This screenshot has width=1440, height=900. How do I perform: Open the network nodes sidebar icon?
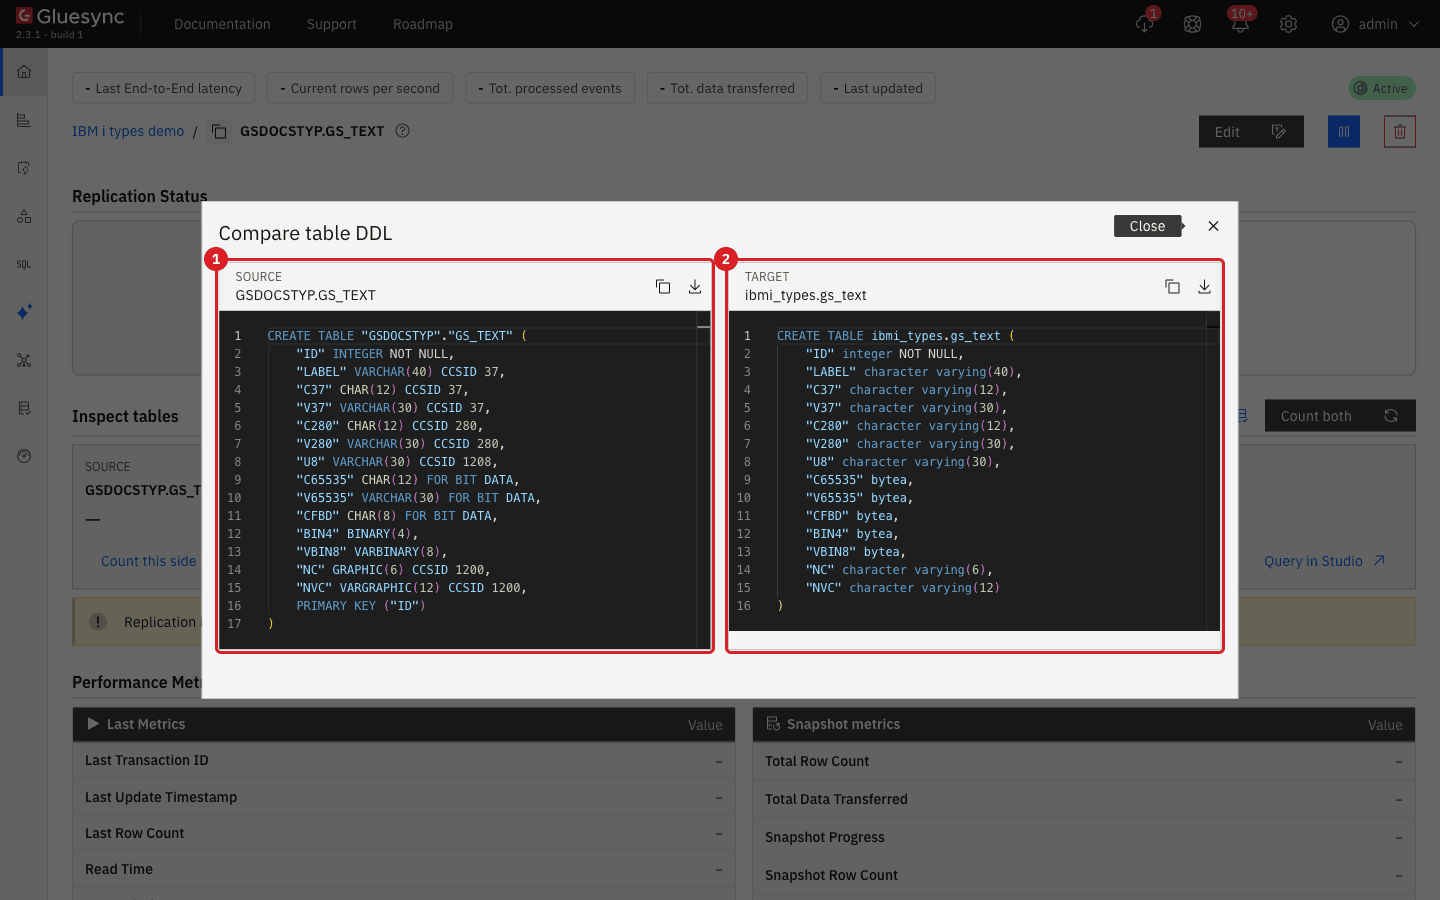coord(24,360)
